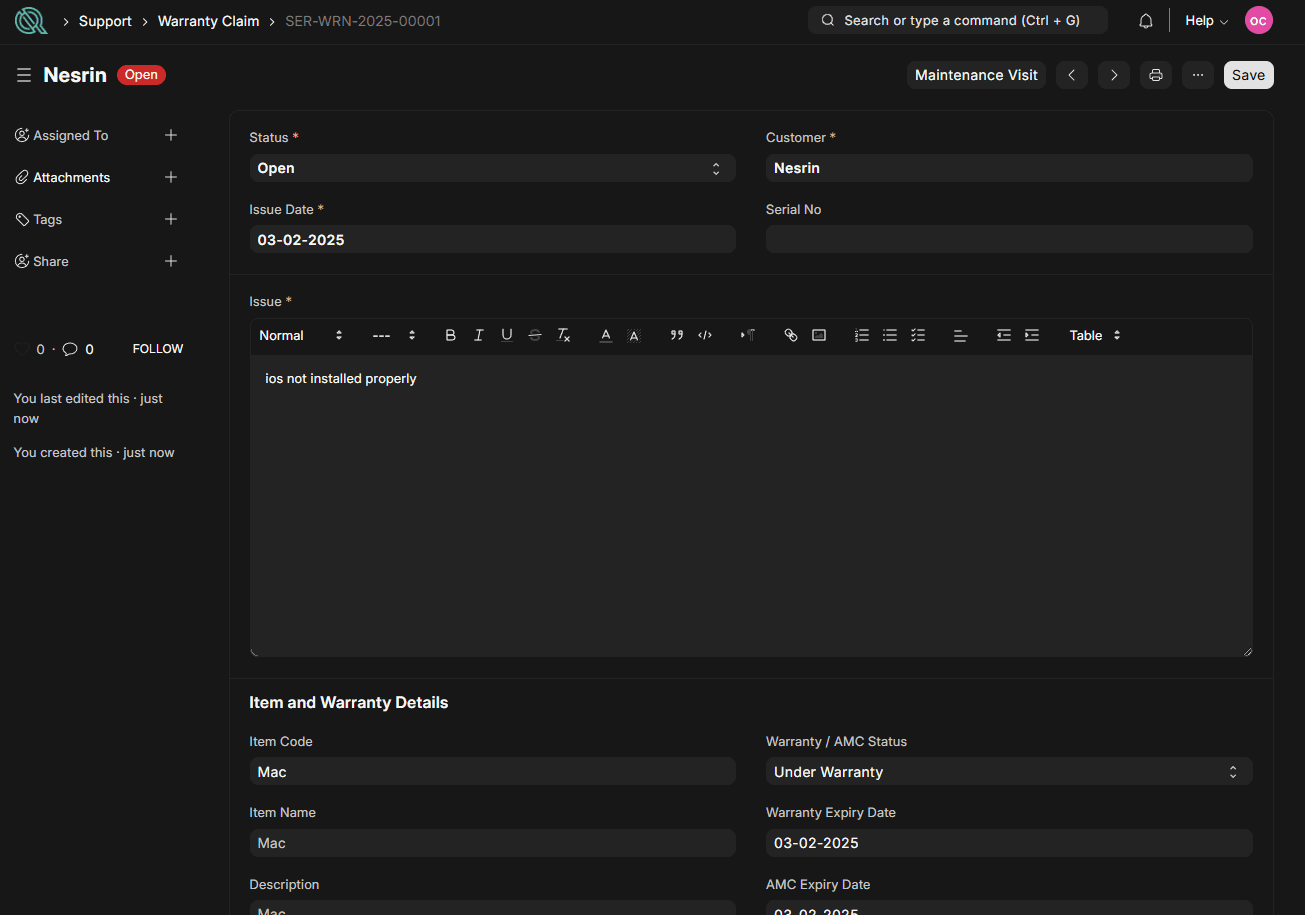Insert code block in Issue editor
This screenshot has width=1305, height=915.
pos(705,335)
